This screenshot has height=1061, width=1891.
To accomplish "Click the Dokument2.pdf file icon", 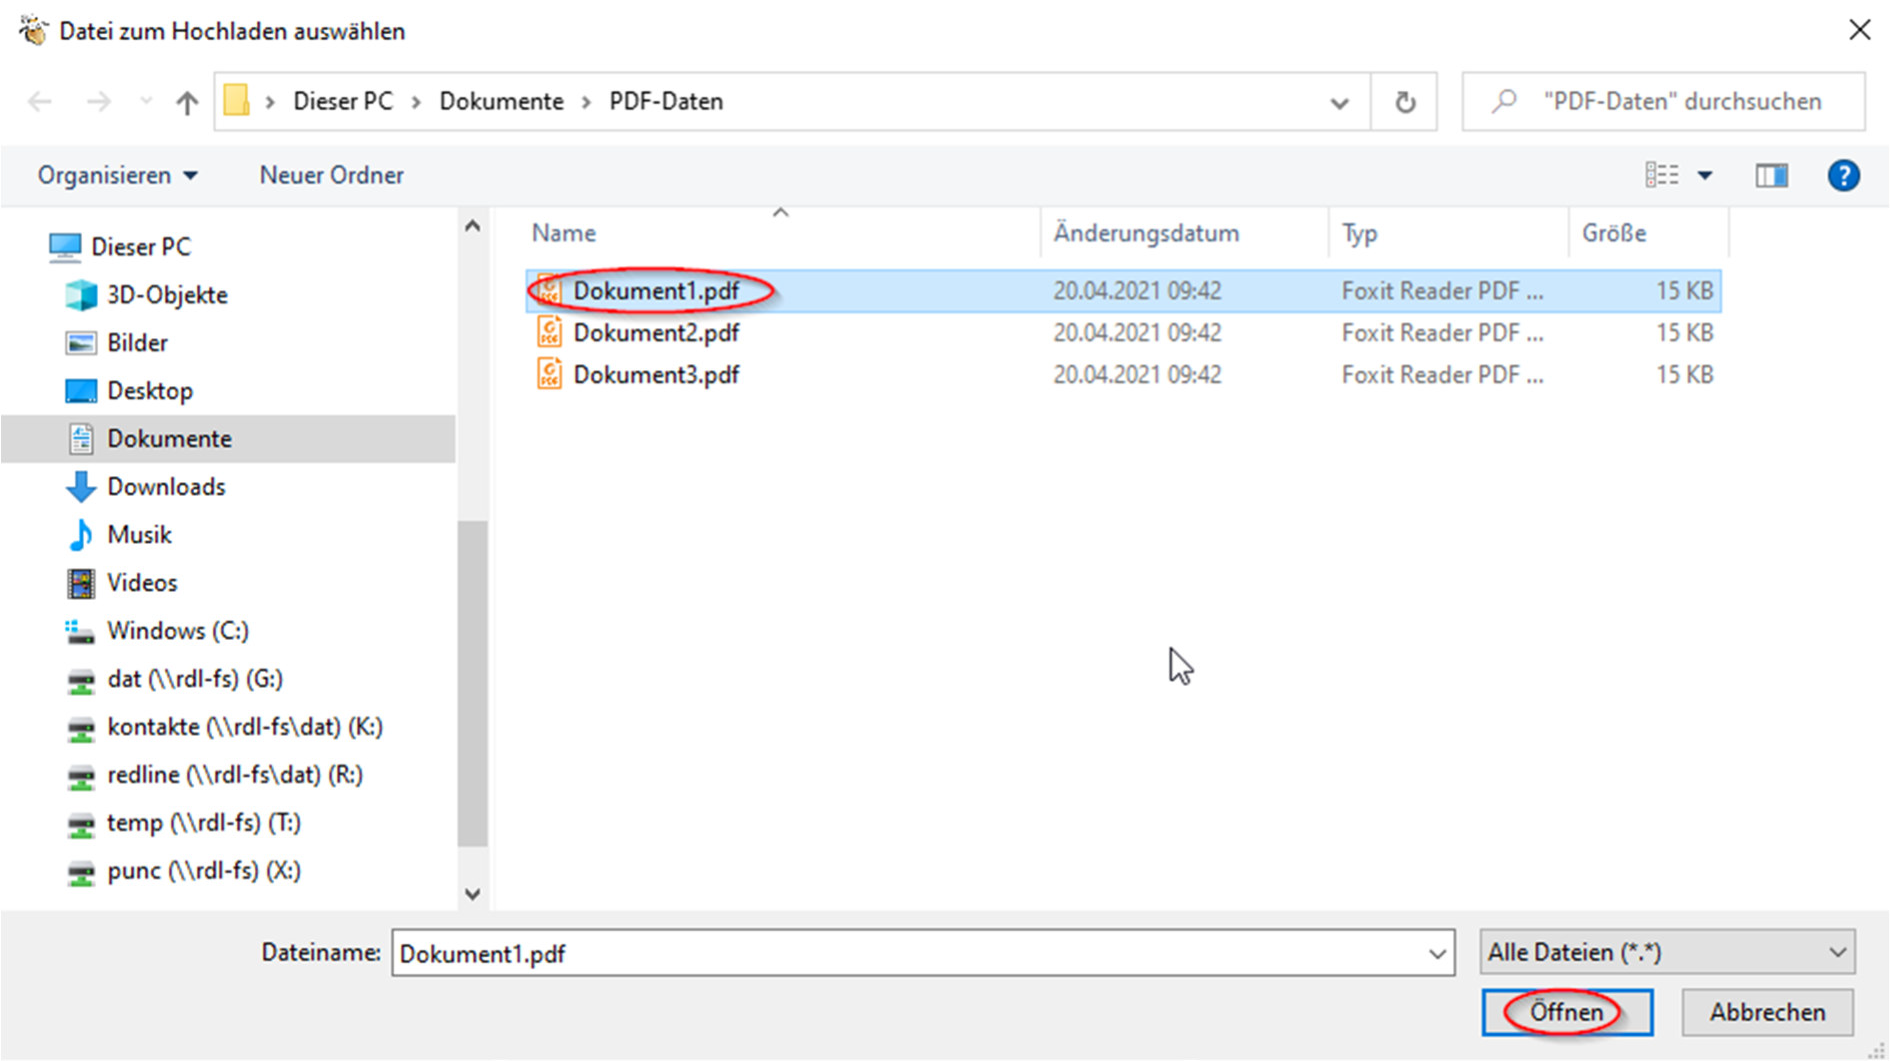I will 549,333.
